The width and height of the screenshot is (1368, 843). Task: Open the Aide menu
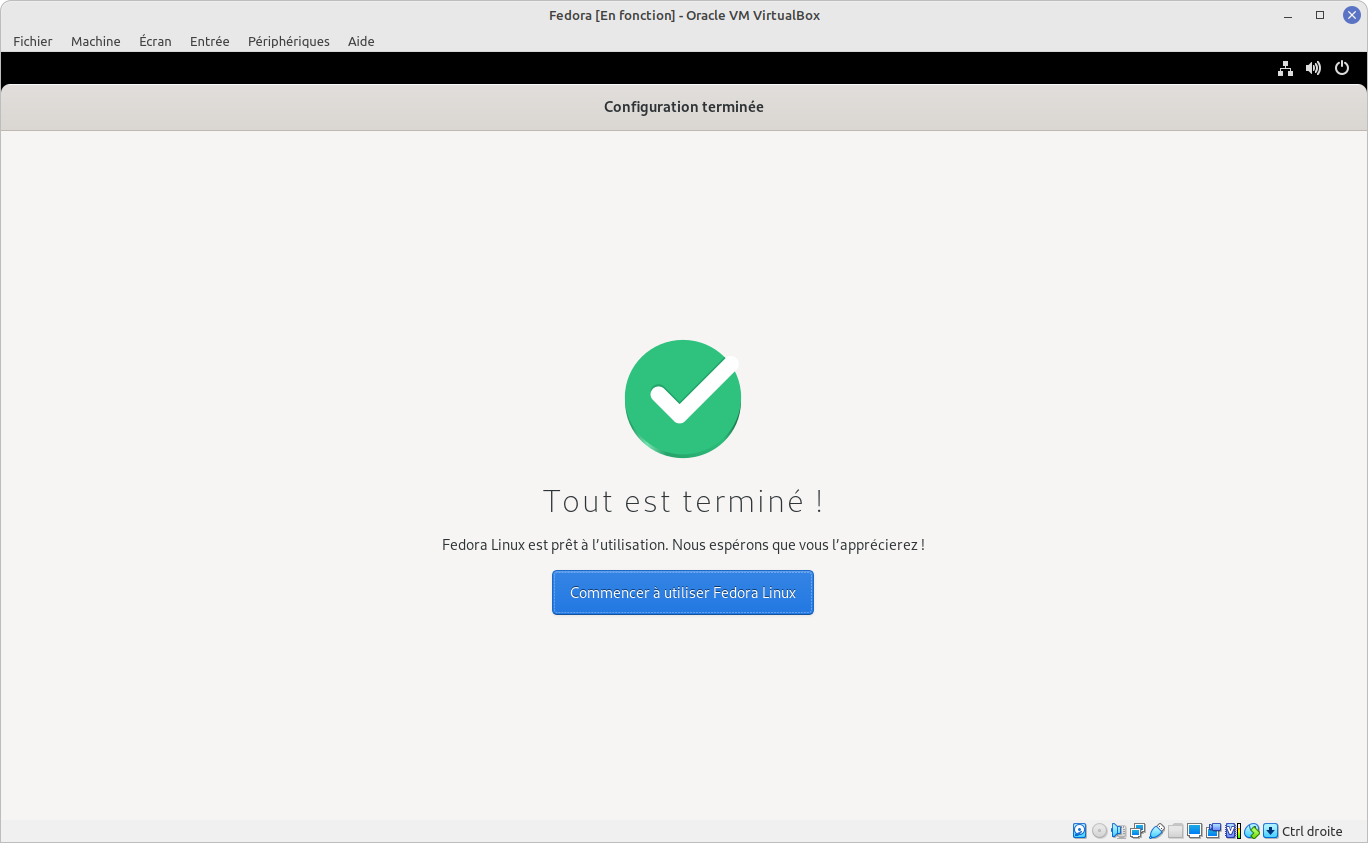pyautogui.click(x=361, y=41)
